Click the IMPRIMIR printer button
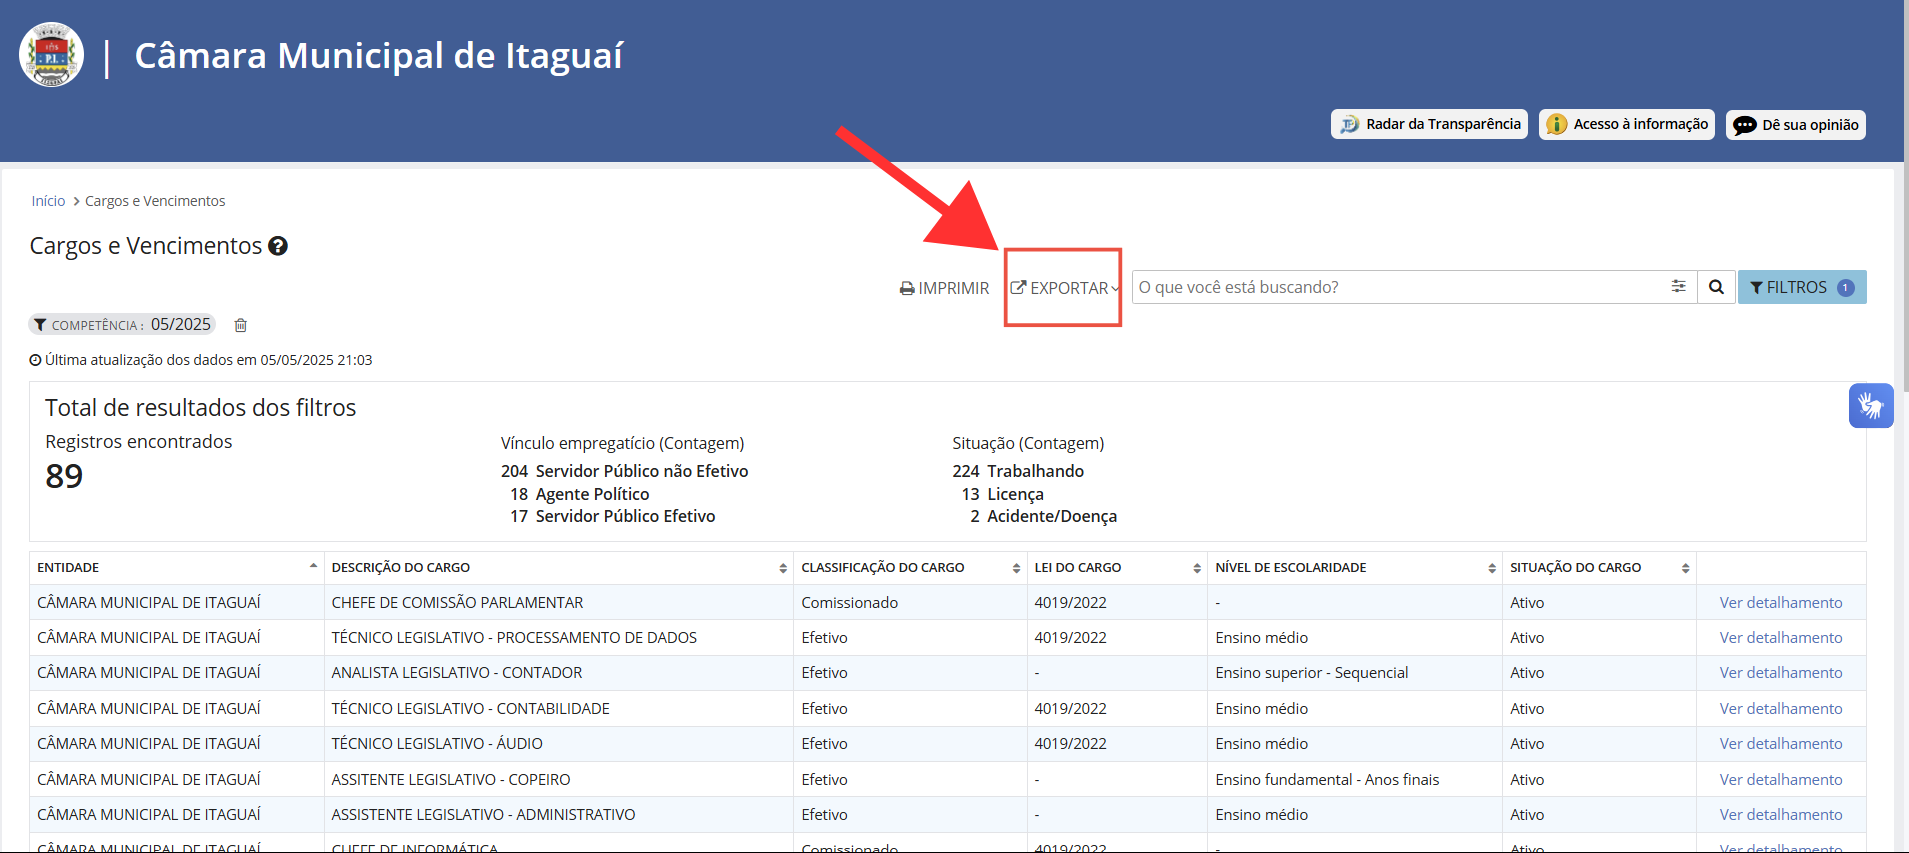 (944, 288)
